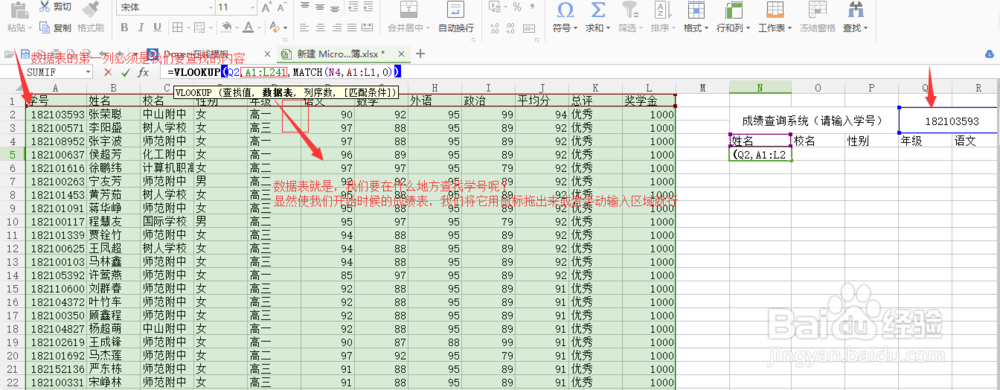The width and height of the screenshot is (1000, 390).
Task: Click the percent style icon
Action: point(517,7)
